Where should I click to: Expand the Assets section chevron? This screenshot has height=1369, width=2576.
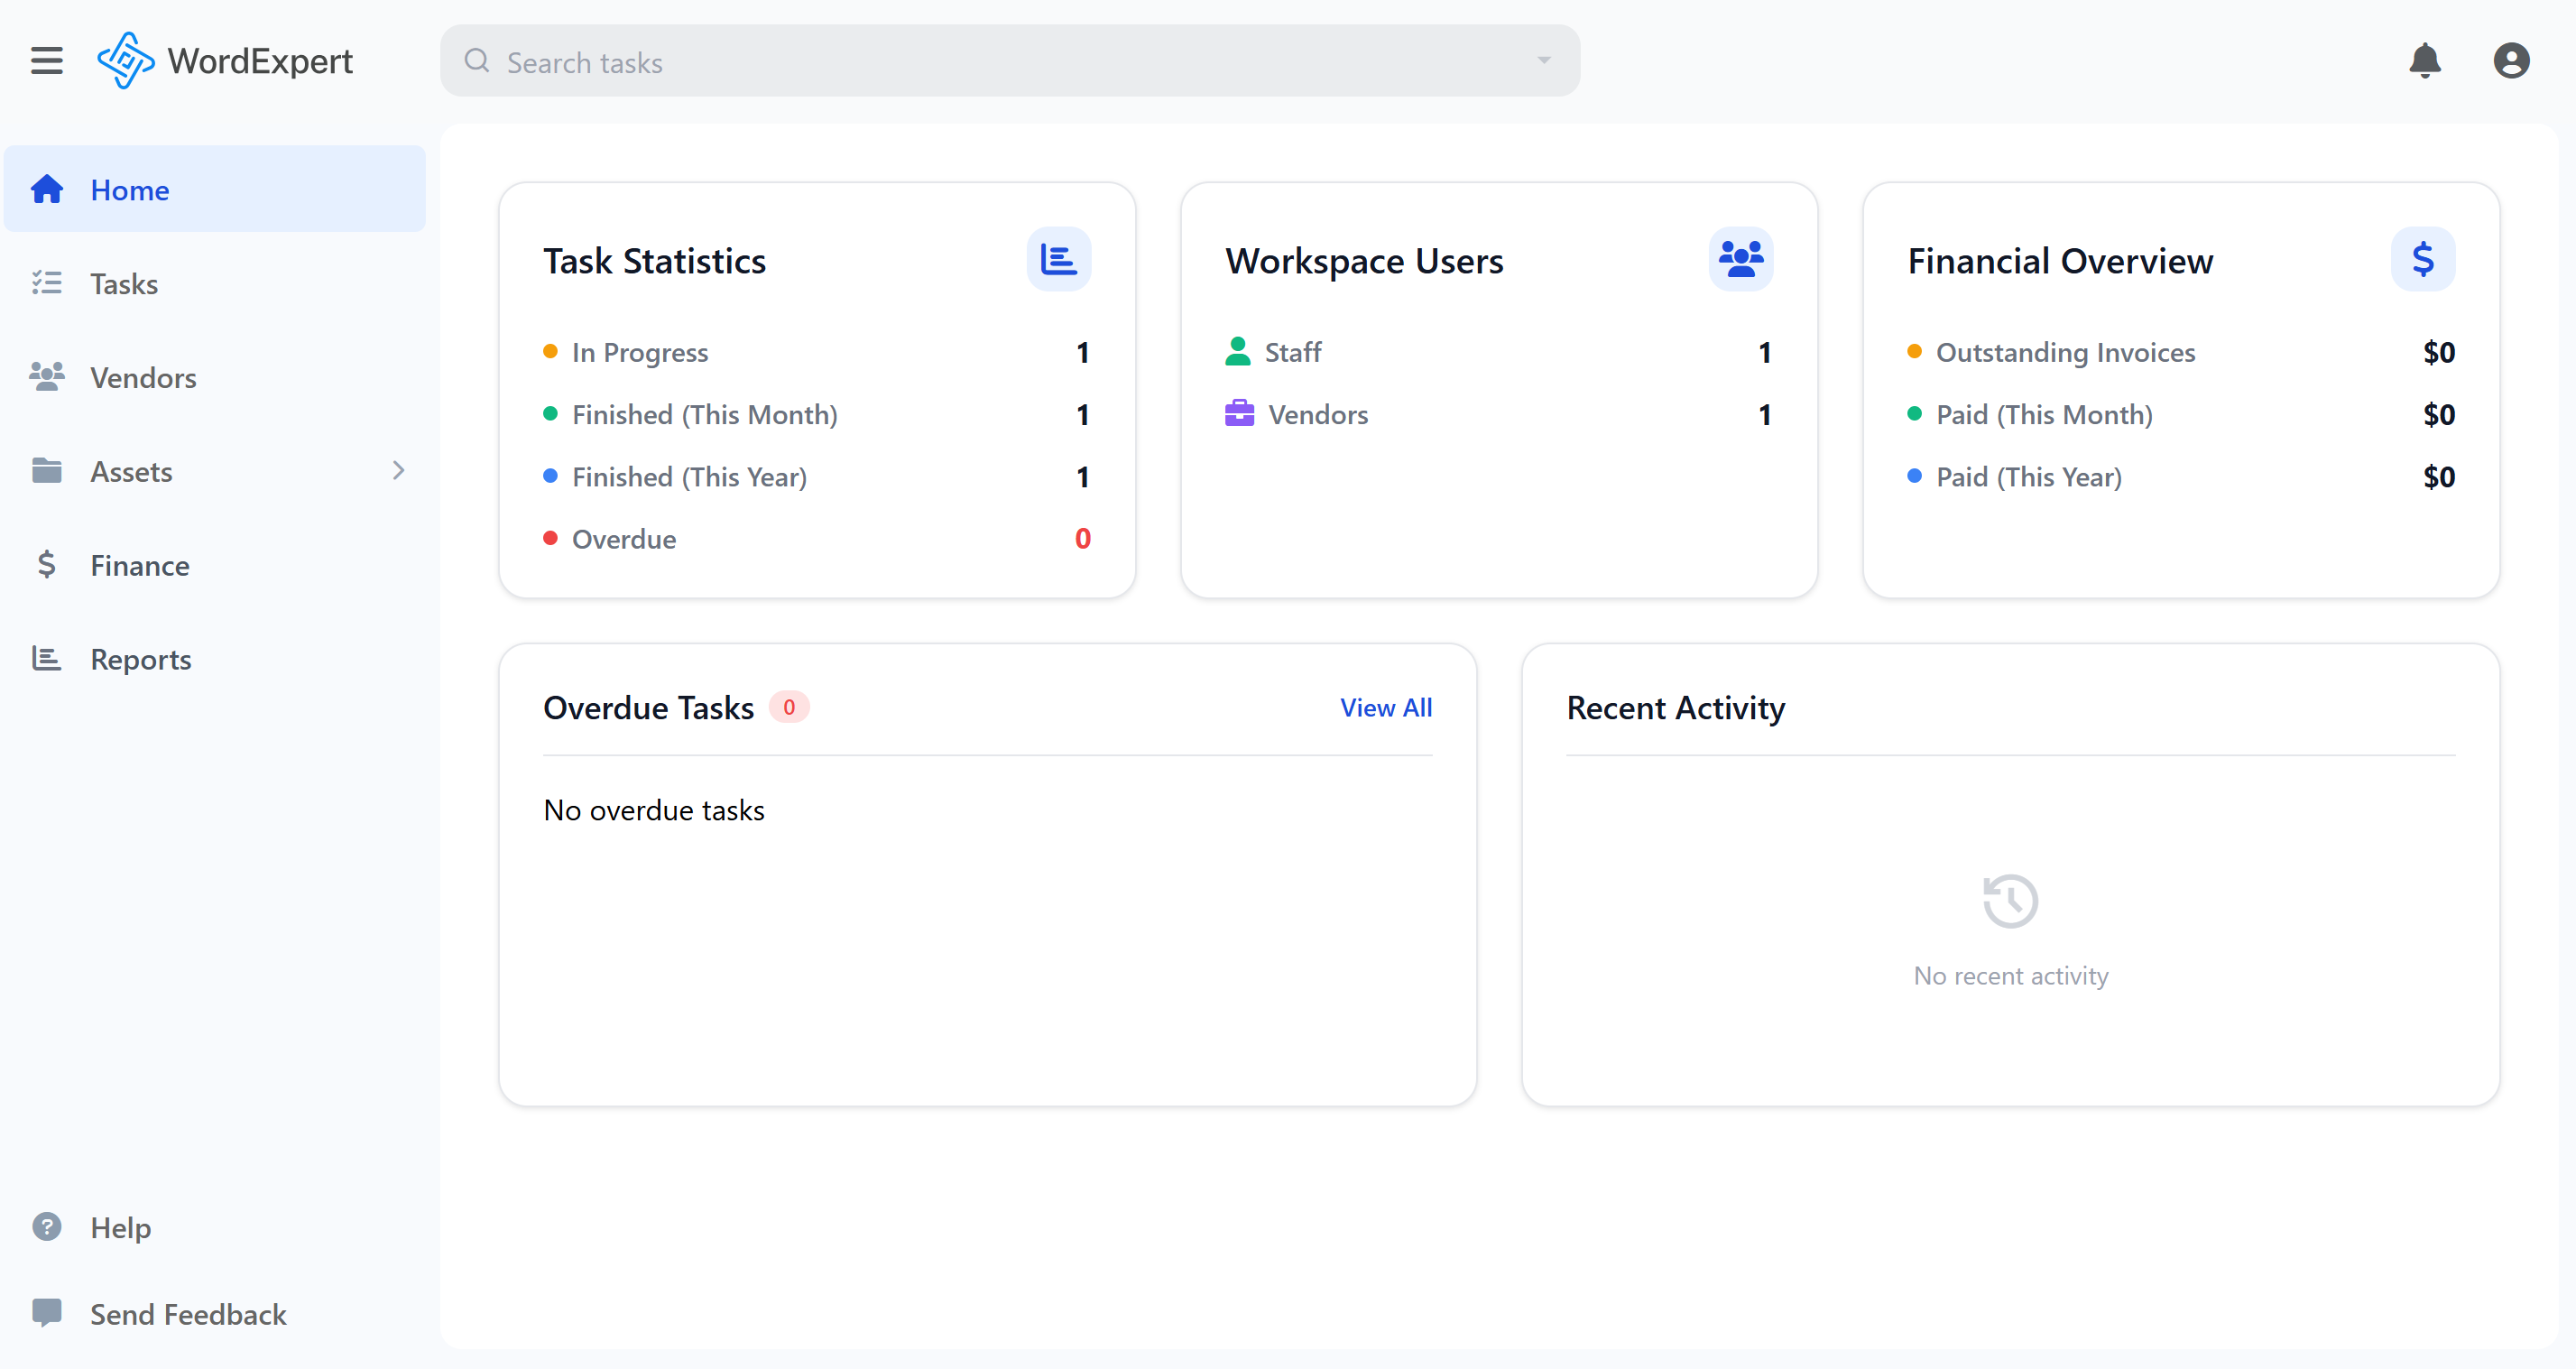(399, 470)
